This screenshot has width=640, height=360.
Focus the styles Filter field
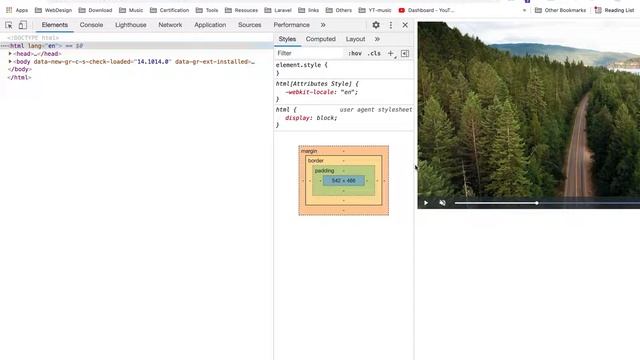309,53
